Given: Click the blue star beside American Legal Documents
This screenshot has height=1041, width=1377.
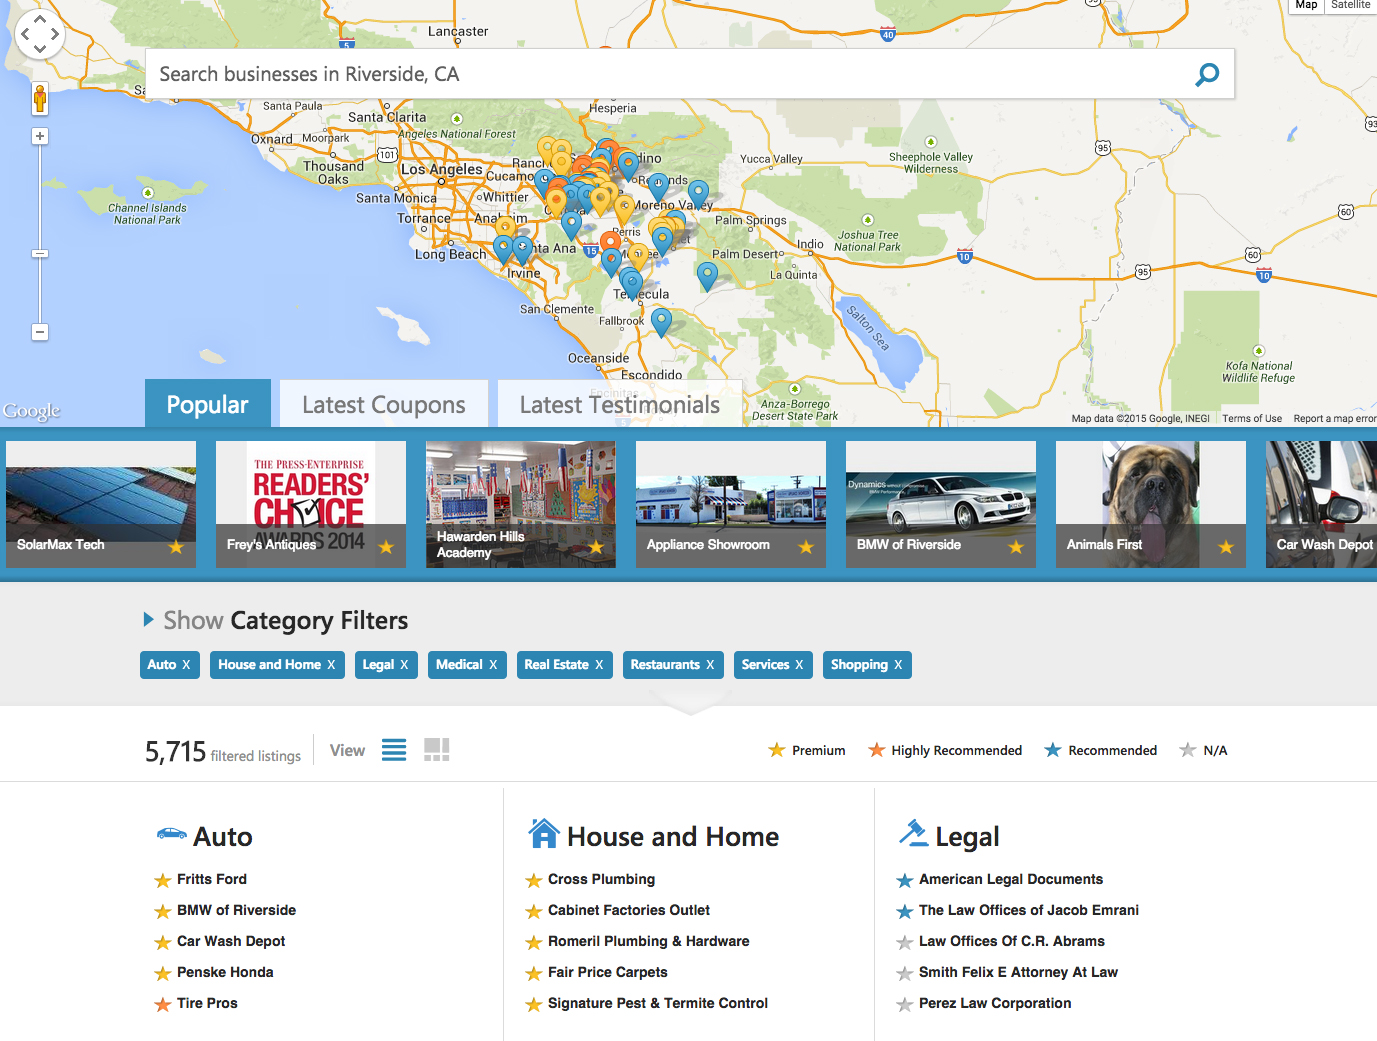Looking at the screenshot, I should coord(905,880).
